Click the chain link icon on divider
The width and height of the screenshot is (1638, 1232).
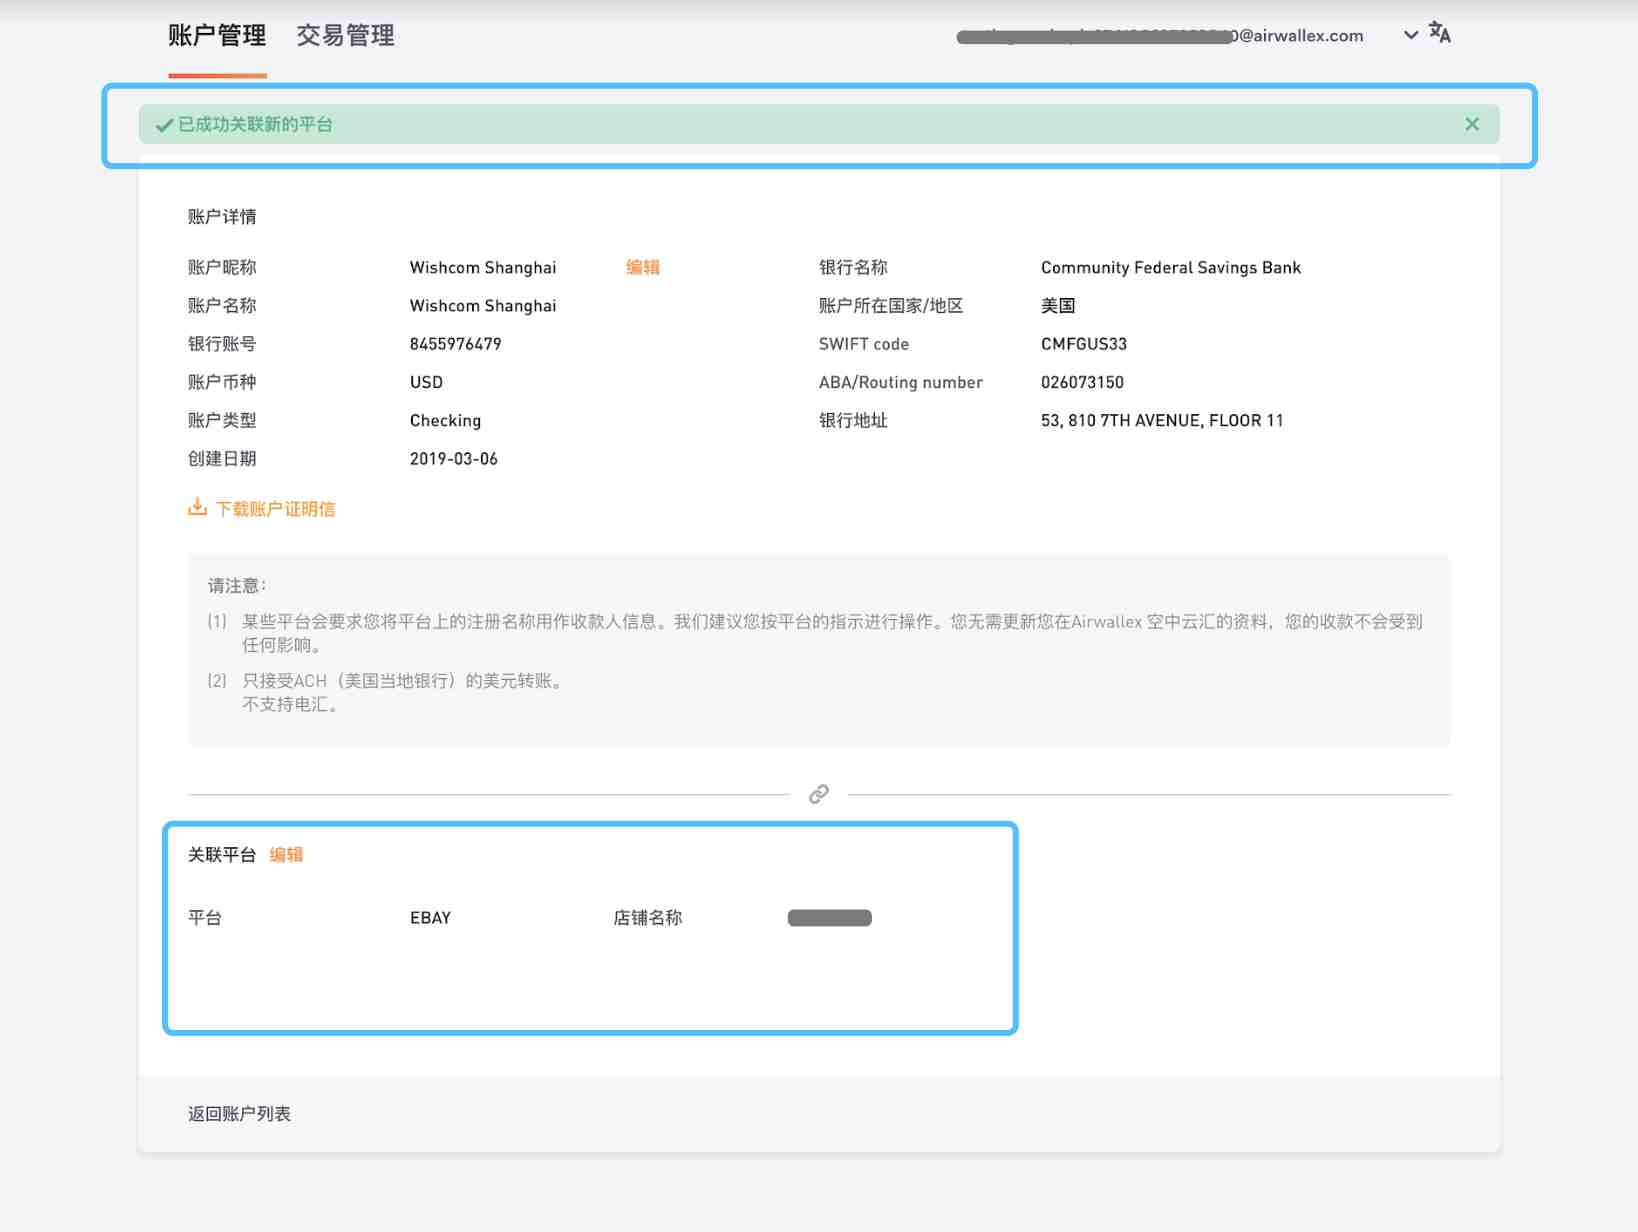(819, 794)
